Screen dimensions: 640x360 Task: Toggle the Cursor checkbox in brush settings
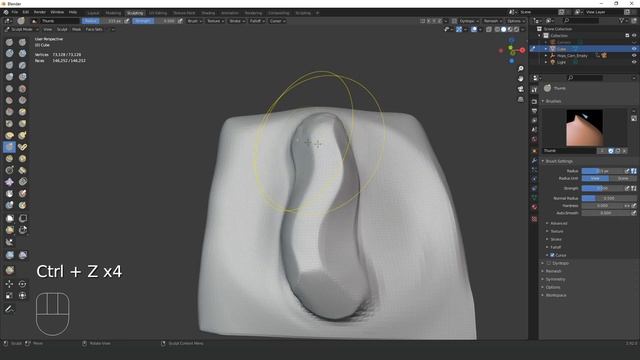552,255
